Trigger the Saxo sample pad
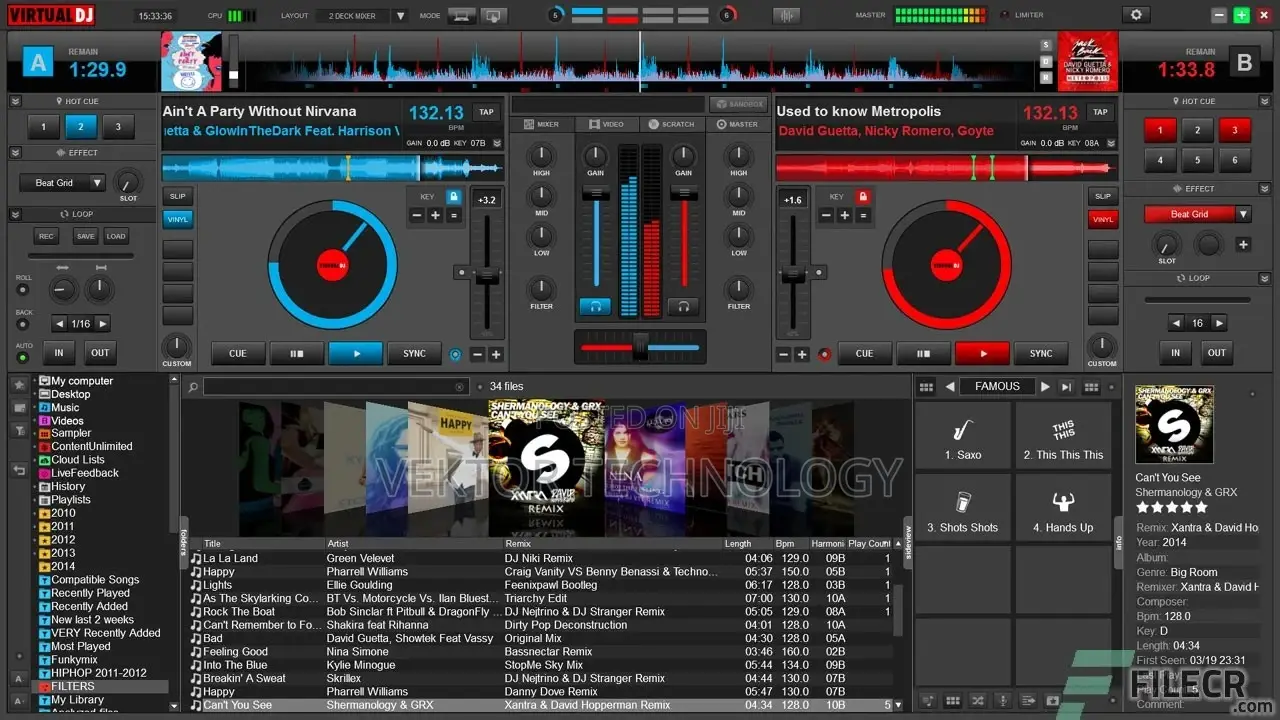Screen dimensions: 1280x720 tap(963, 437)
